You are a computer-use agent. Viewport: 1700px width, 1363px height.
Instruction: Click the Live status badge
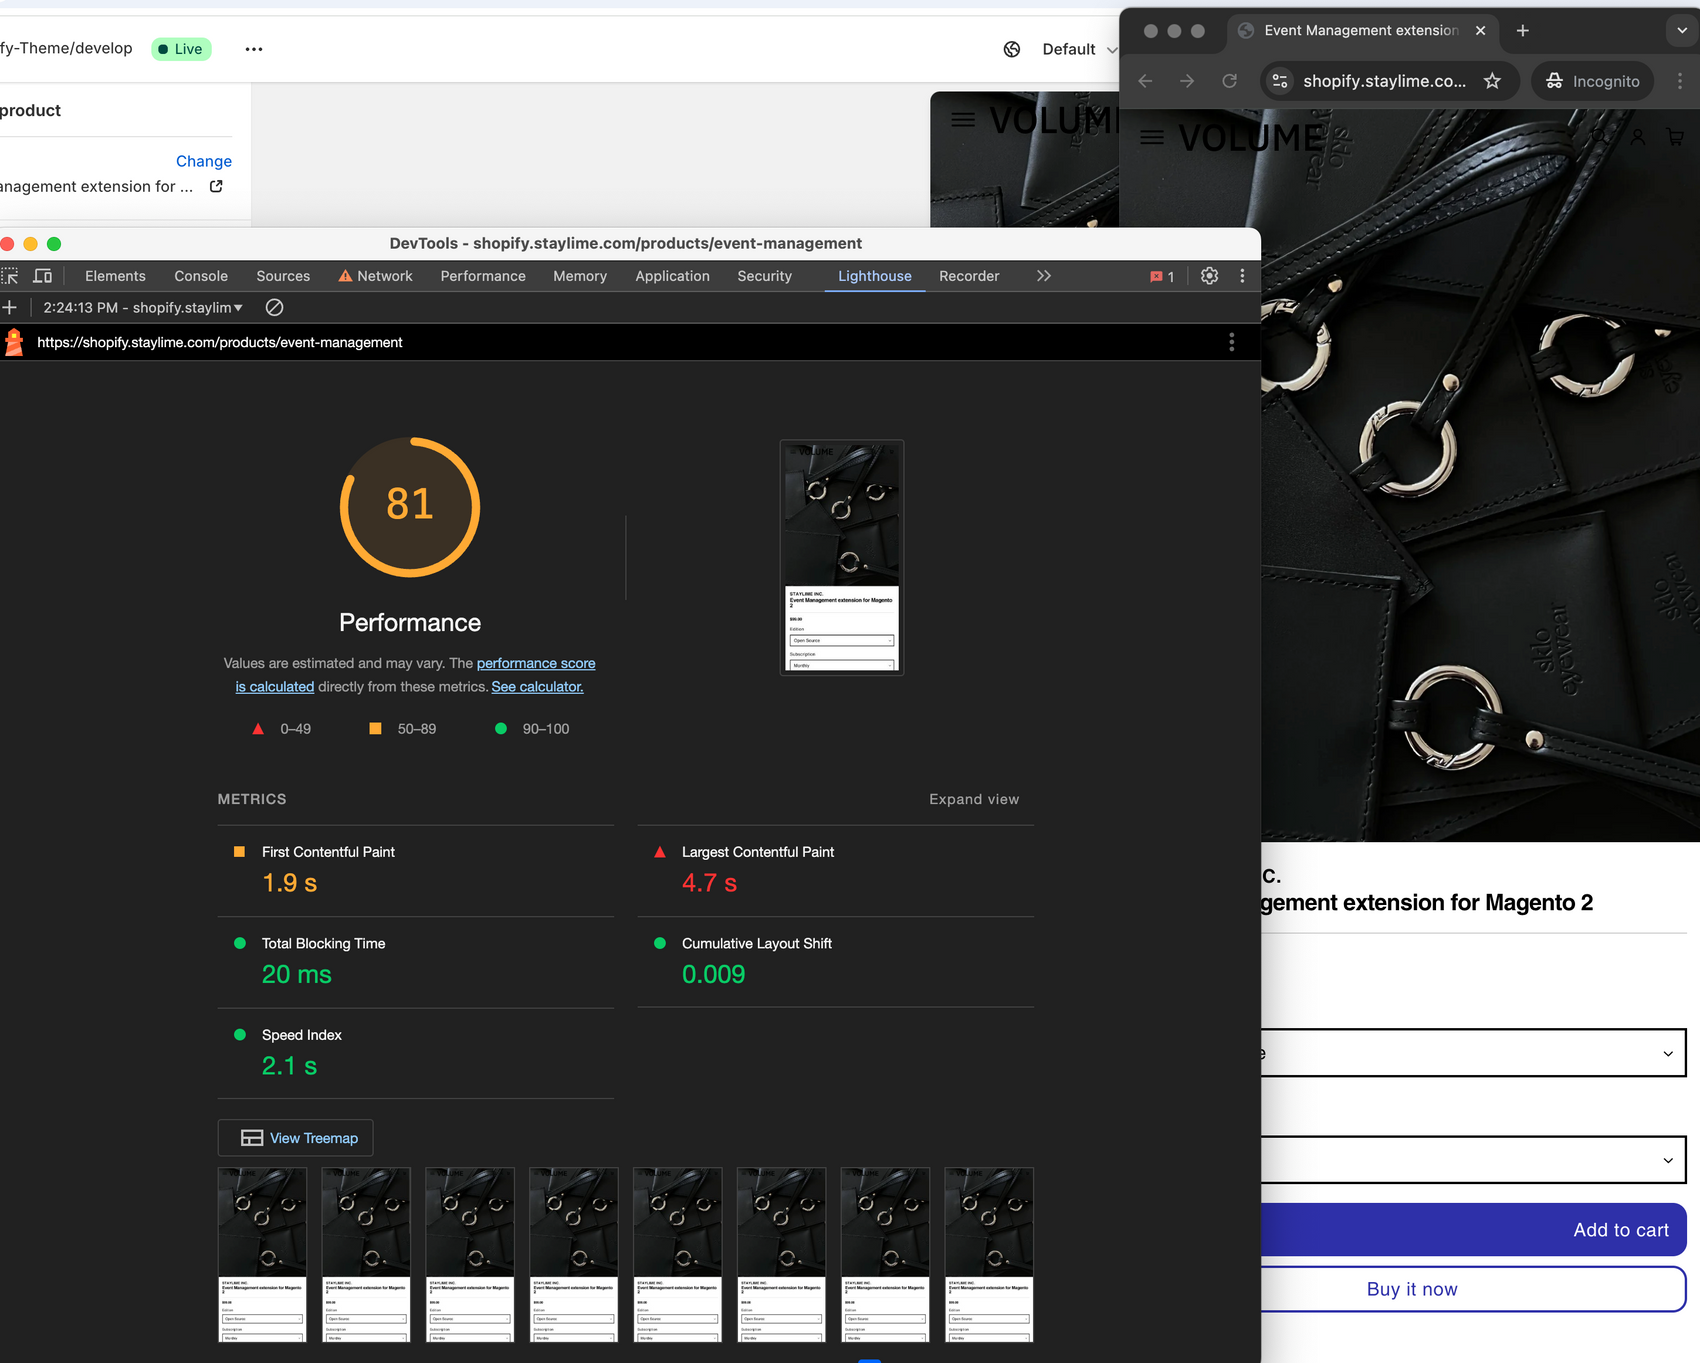pyautogui.click(x=181, y=49)
